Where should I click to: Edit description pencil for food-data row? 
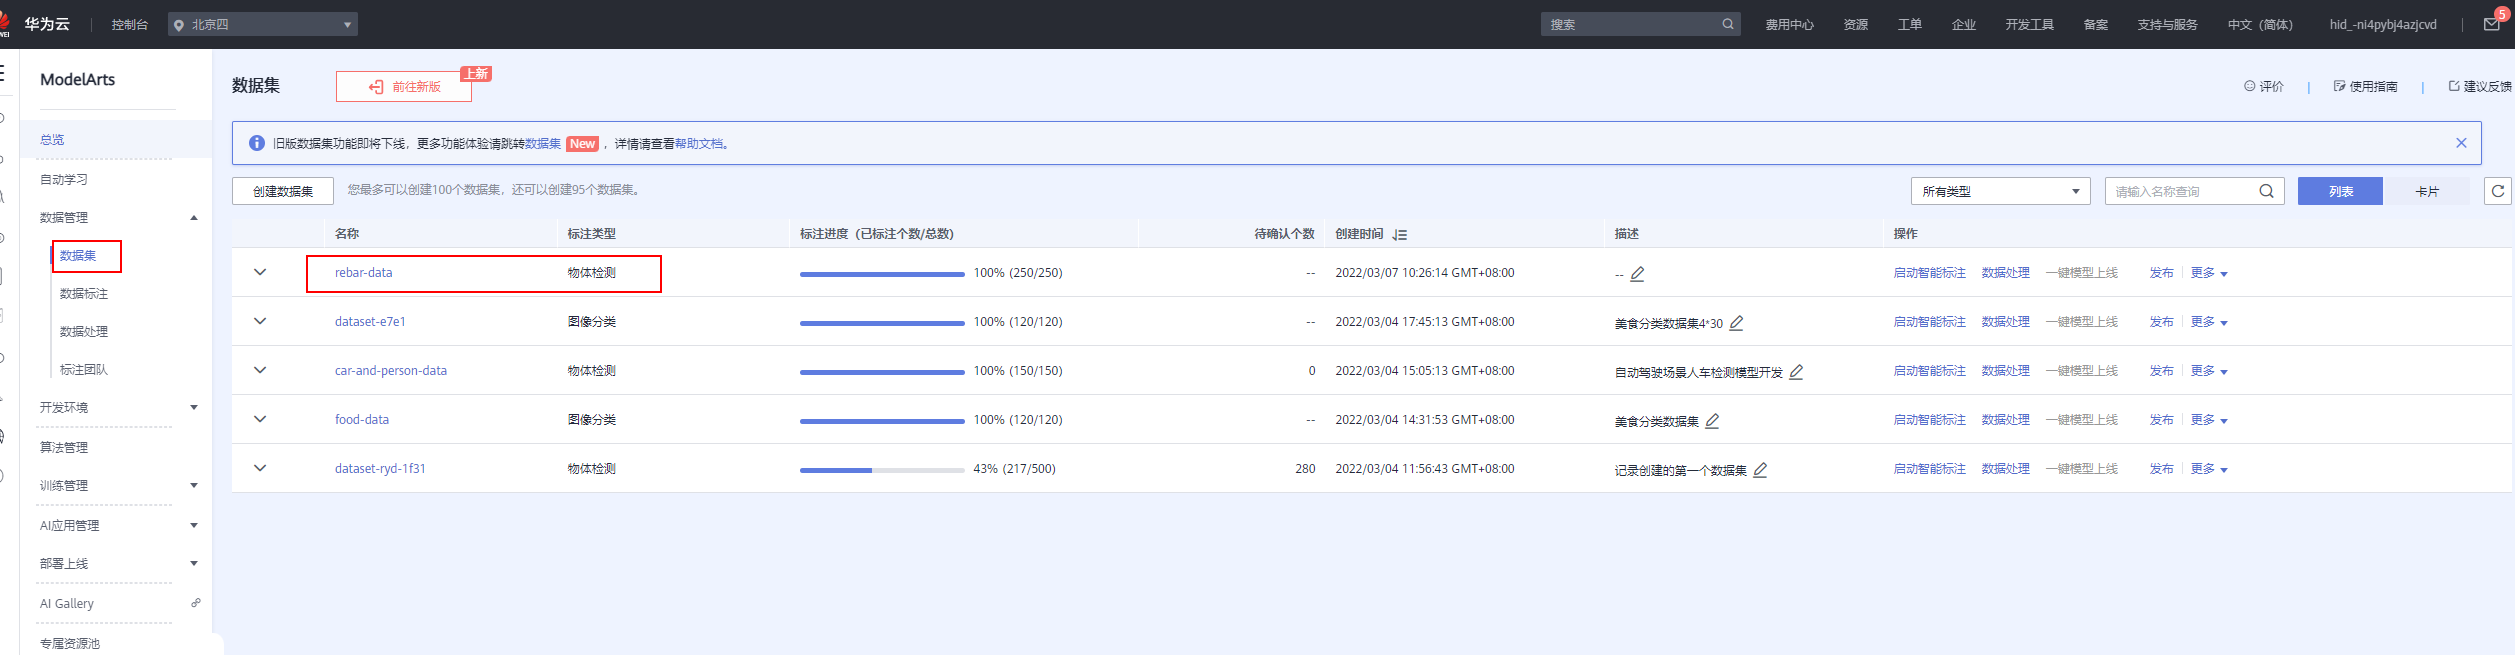1712,421
